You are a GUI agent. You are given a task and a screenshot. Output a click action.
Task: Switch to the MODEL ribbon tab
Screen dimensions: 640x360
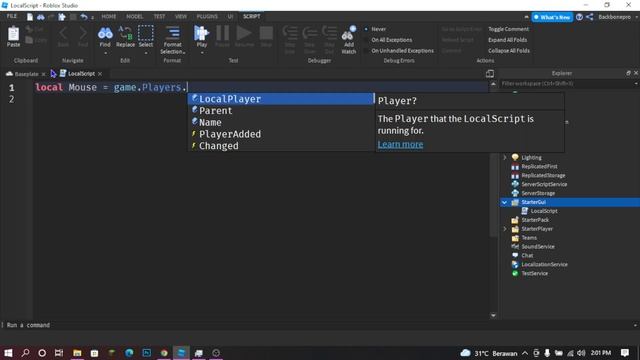[x=134, y=17]
